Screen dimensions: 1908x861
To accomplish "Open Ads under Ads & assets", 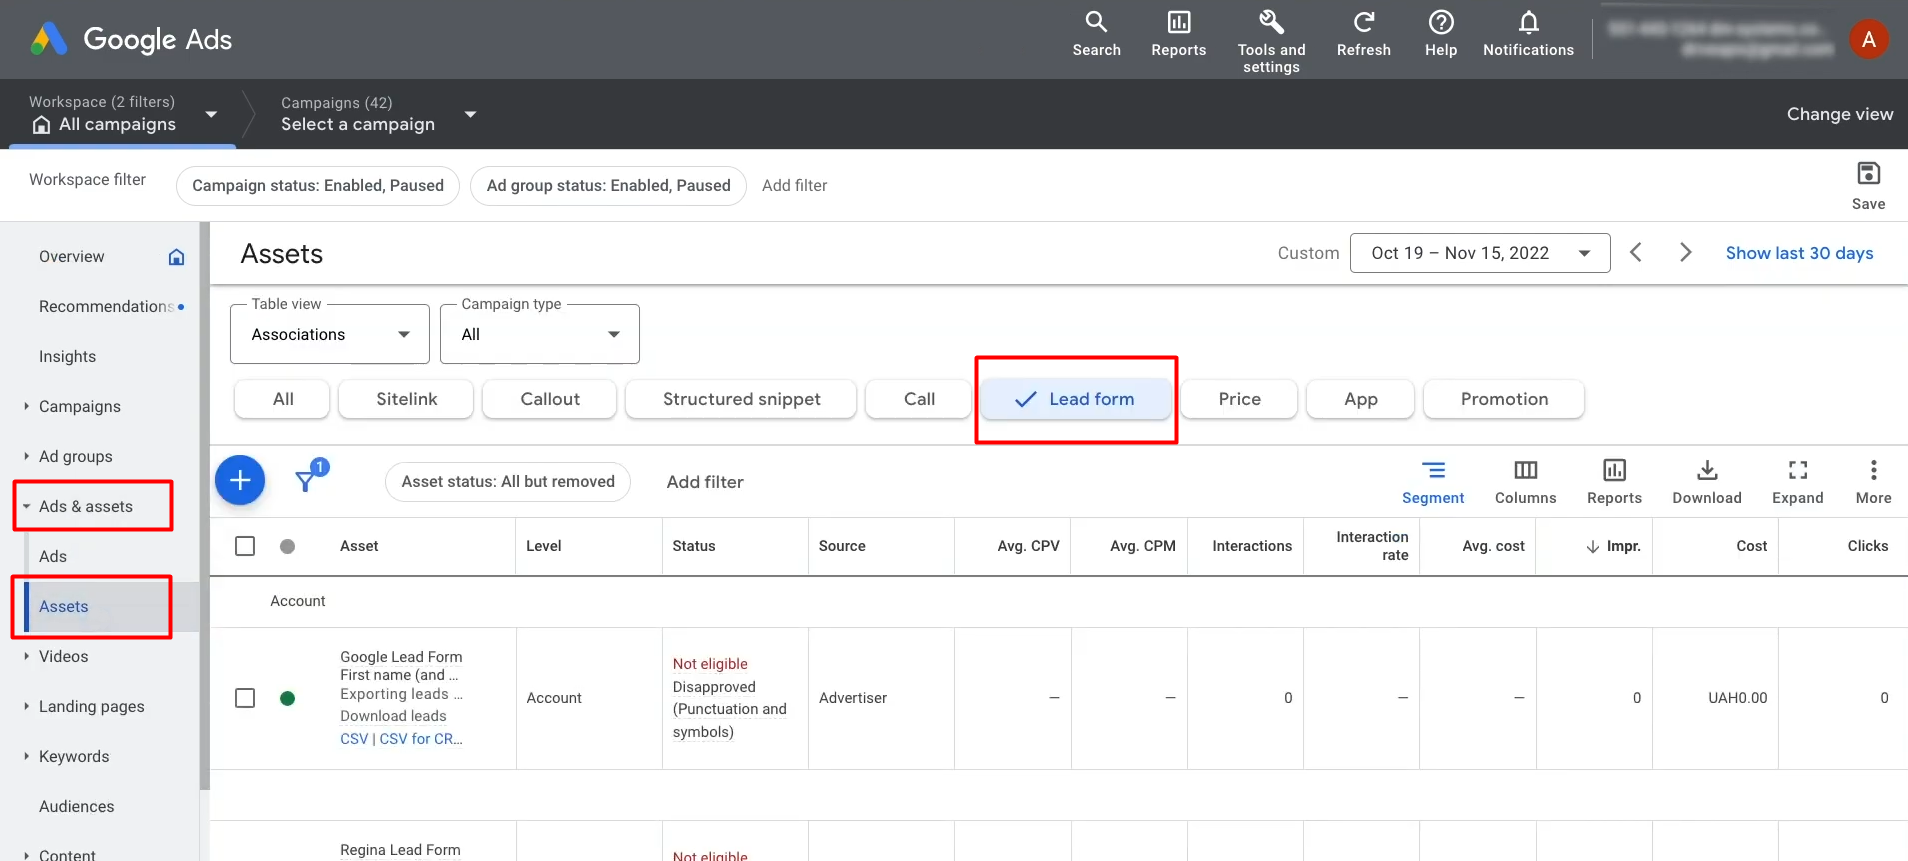I will [53, 557].
